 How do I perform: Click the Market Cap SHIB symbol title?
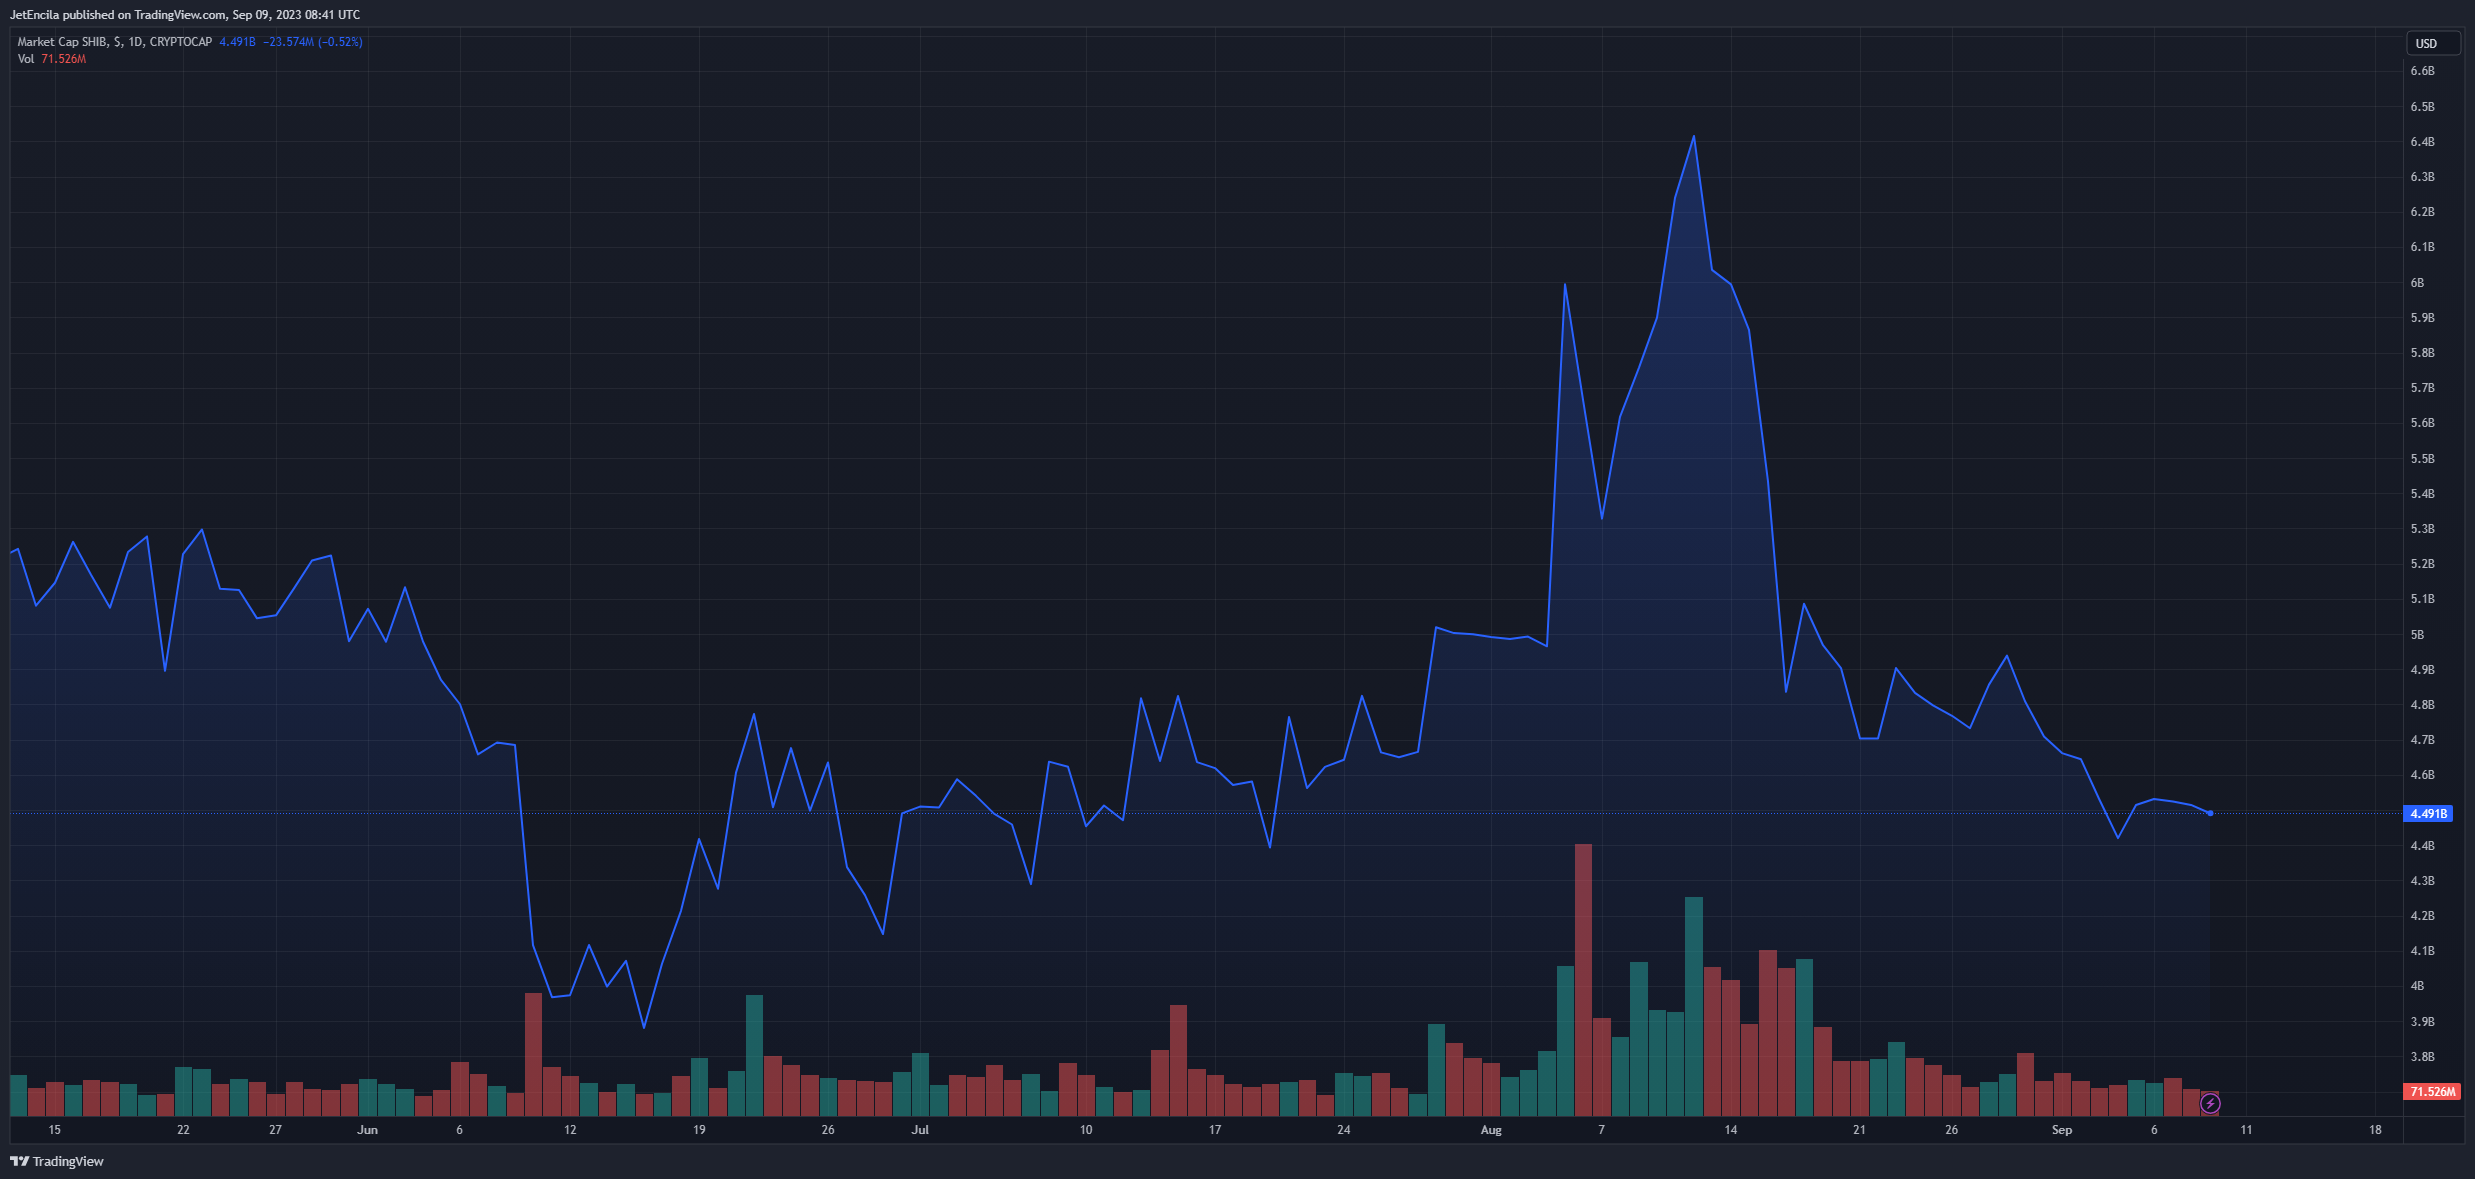tap(63, 42)
